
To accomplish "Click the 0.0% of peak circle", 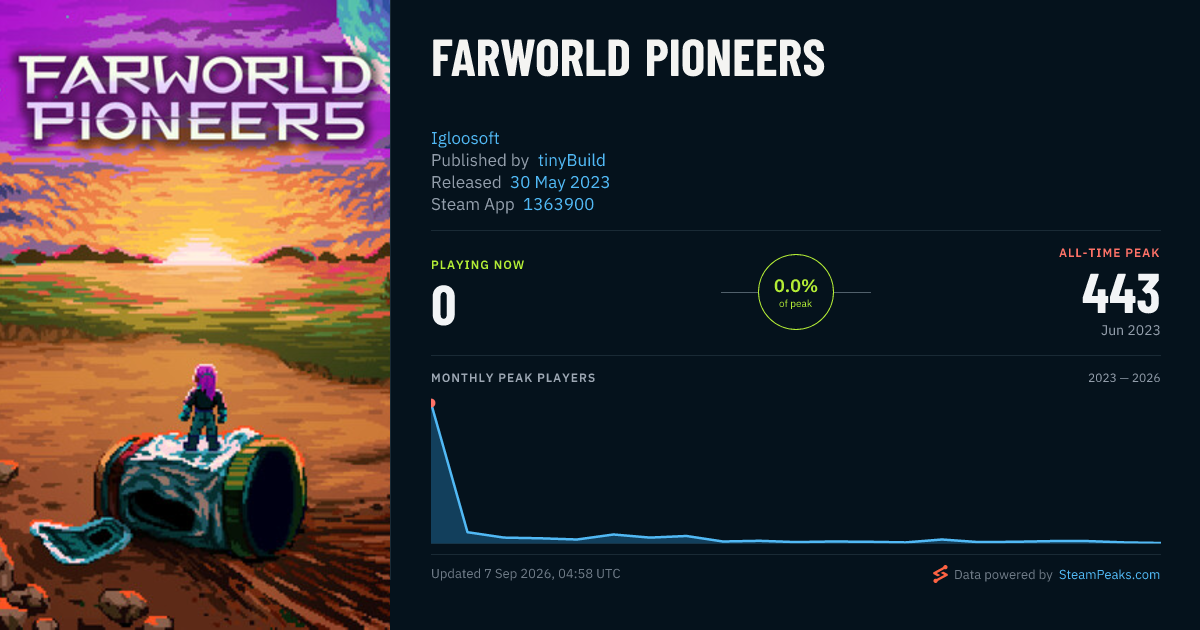I will pos(796,292).
